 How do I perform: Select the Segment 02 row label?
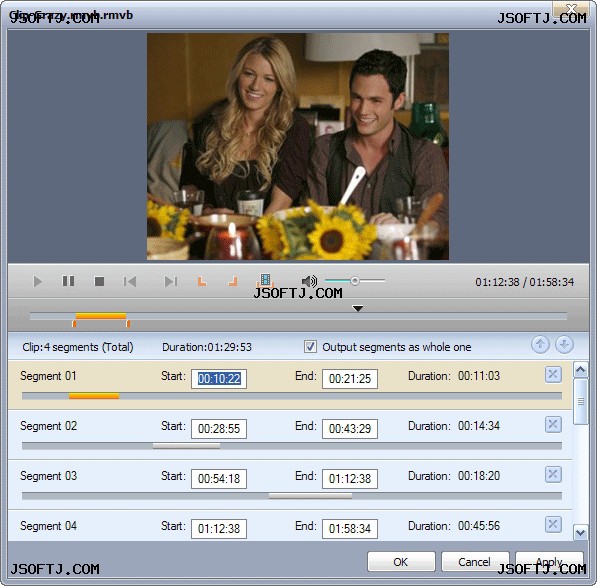[48, 426]
